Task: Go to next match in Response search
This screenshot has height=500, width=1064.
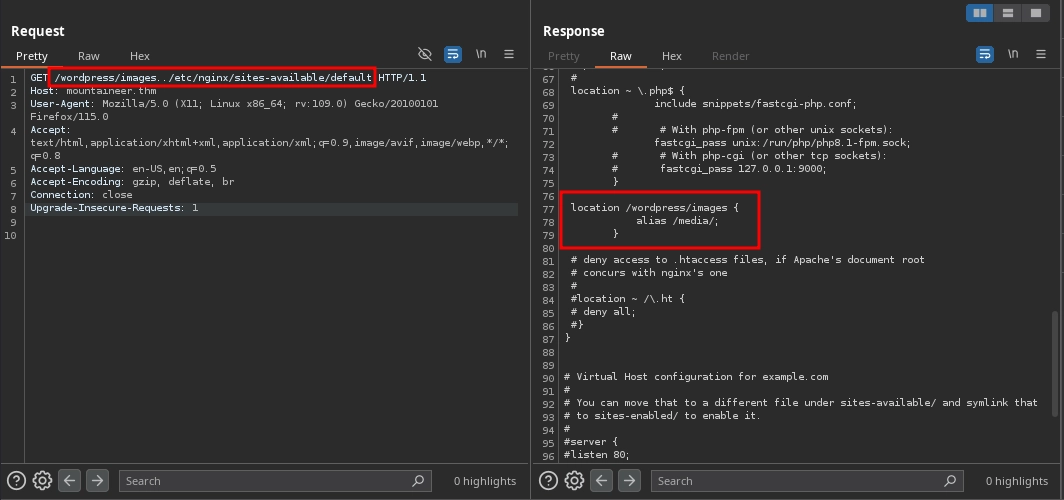Action: pos(629,481)
